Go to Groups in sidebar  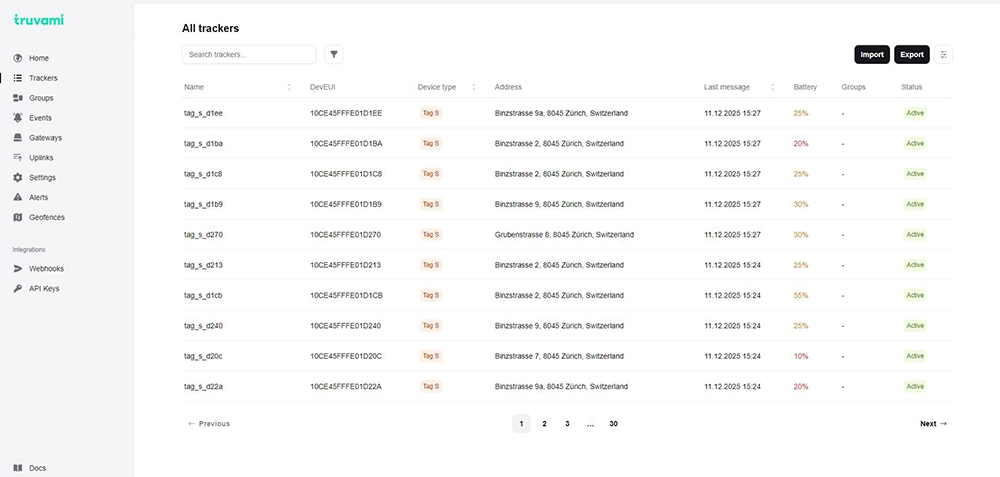point(41,98)
